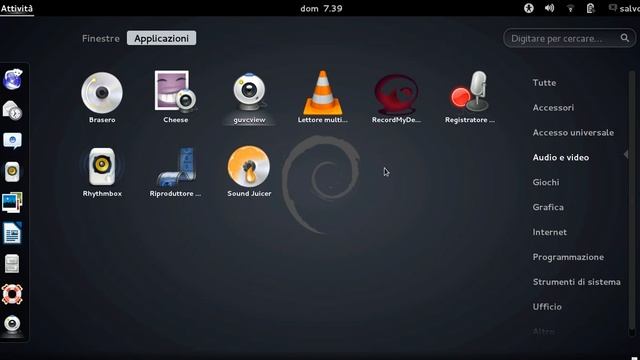Select the Accessori category
The height and width of the screenshot is (360, 640).
[553, 108]
